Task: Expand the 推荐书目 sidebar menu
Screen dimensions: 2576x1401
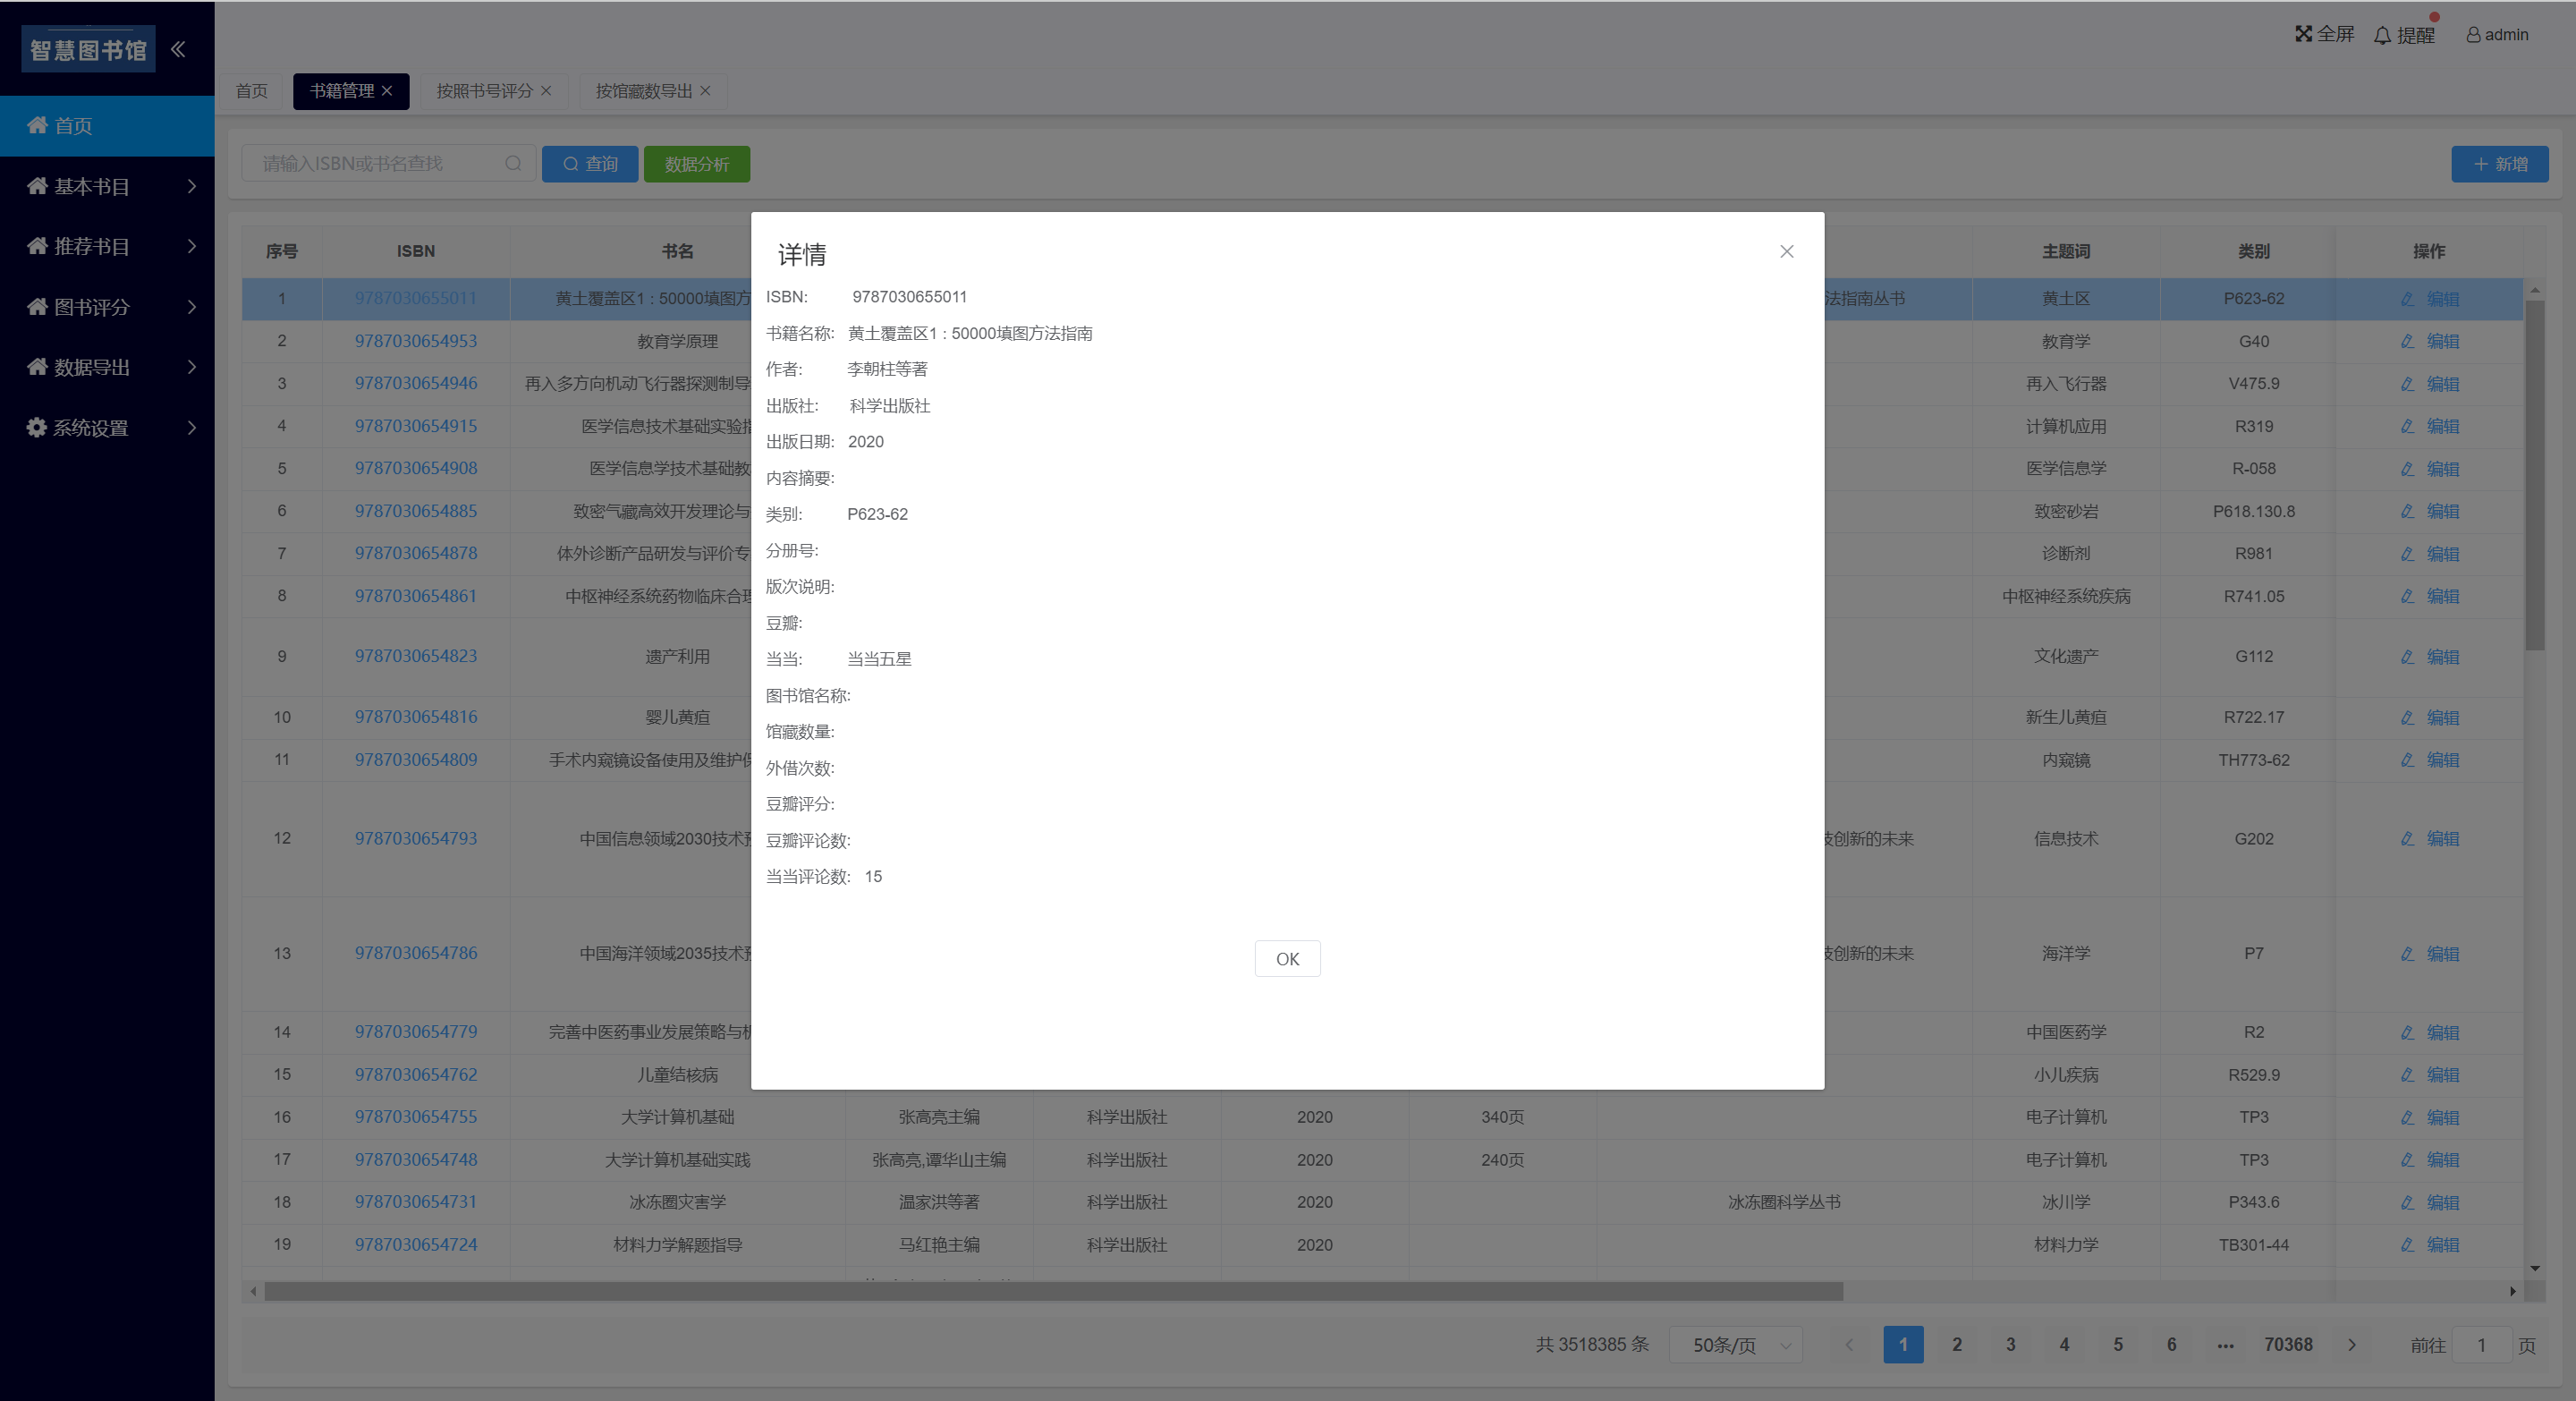Action: pos(107,246)
